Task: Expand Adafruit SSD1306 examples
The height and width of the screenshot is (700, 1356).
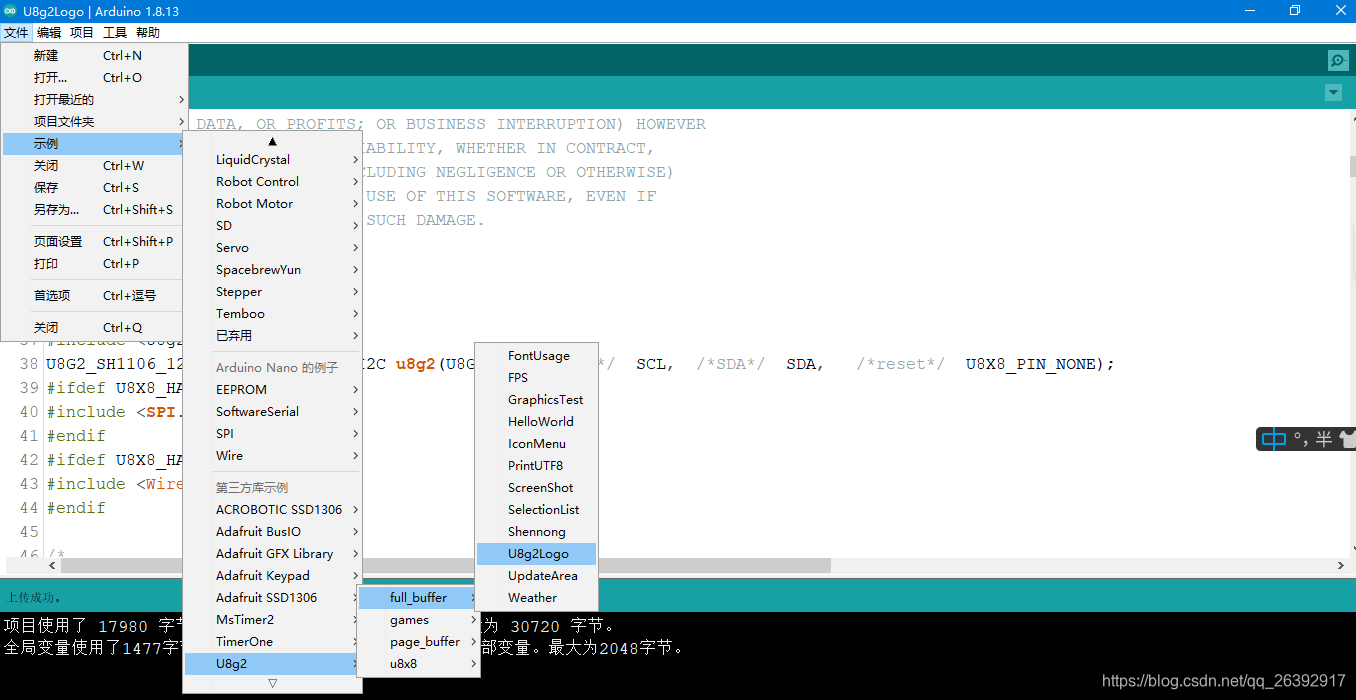Action: click(x=272, y=598)
